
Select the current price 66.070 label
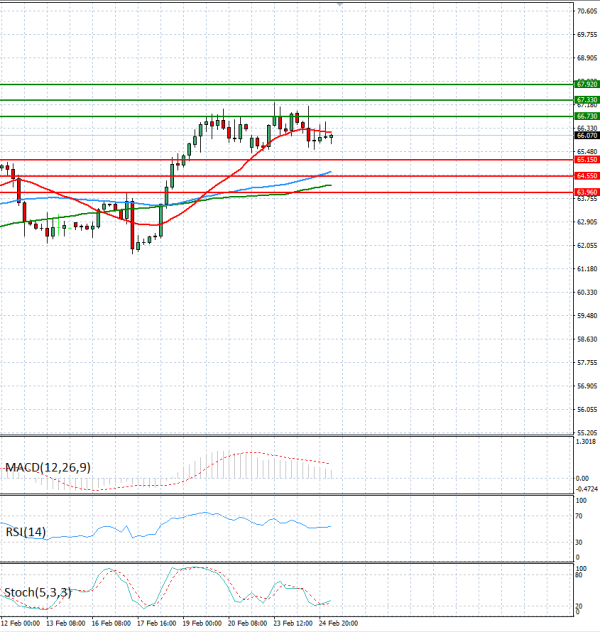point(587,135)
